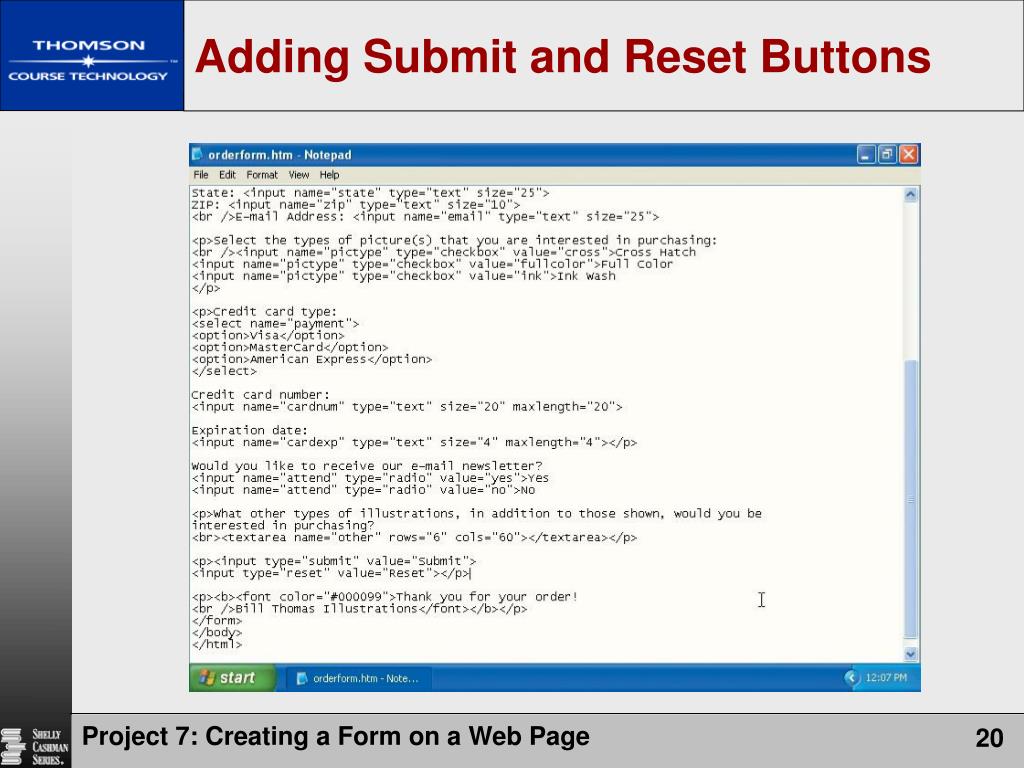Click the "Expiration date:" line

point(249,431)
